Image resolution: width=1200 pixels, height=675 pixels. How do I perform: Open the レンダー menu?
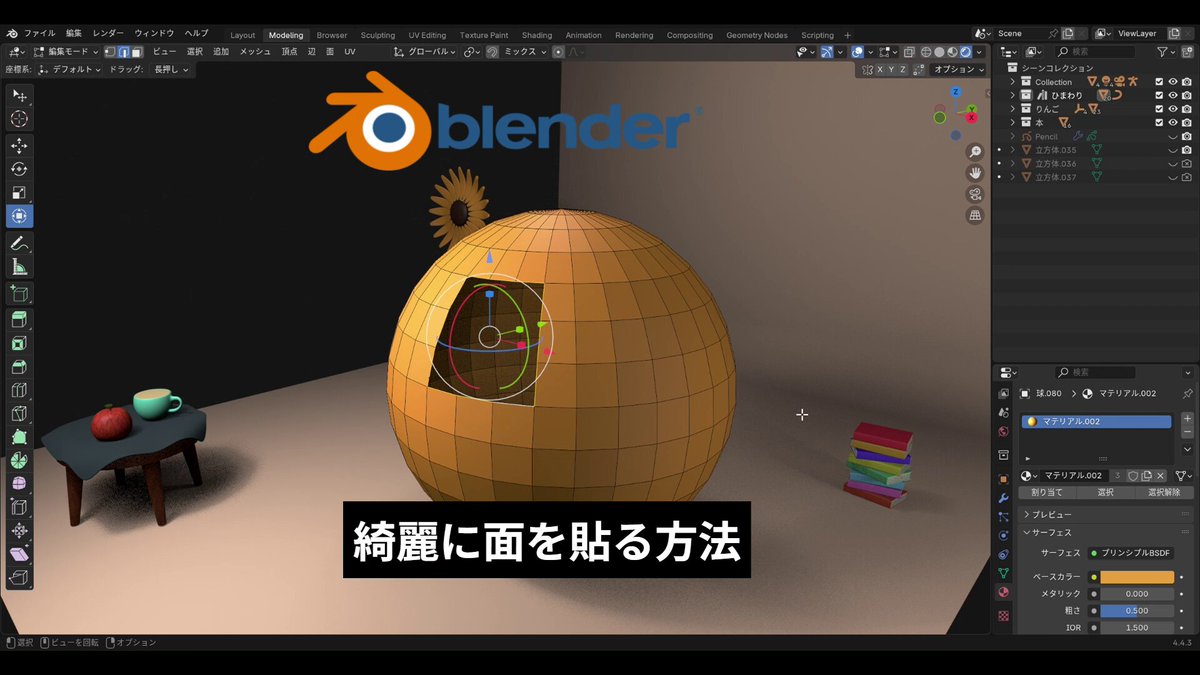(108, 33)
